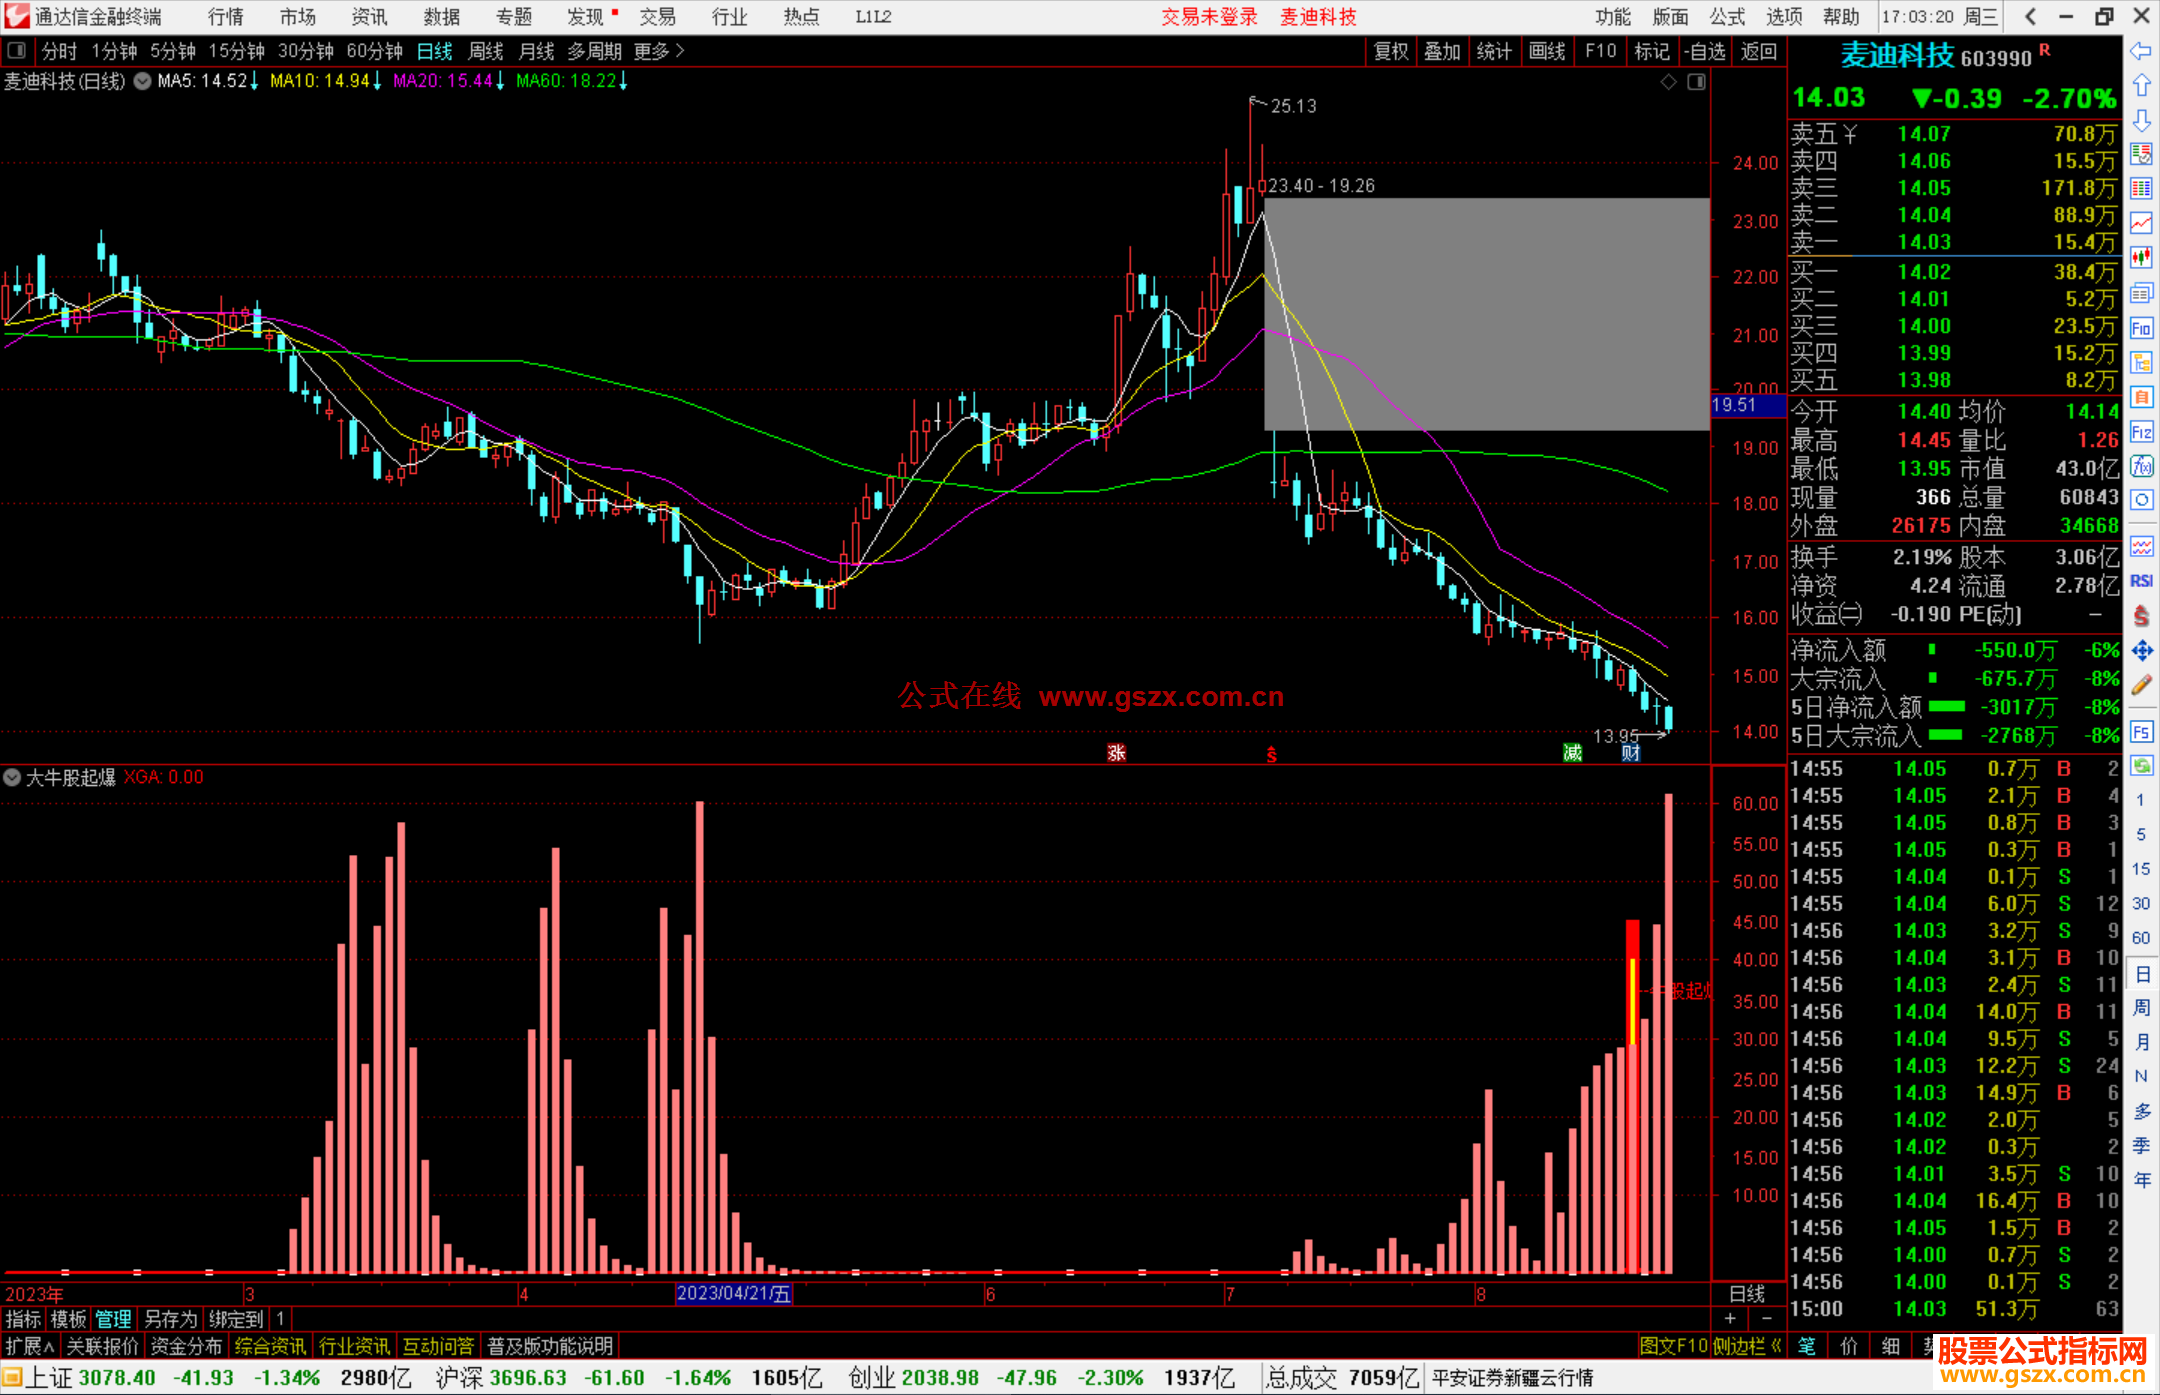The width and height of the screenshot is (2160, 1395).
Task: Click the candlestick chart sidebar icon
Action: click(2141, 258)
